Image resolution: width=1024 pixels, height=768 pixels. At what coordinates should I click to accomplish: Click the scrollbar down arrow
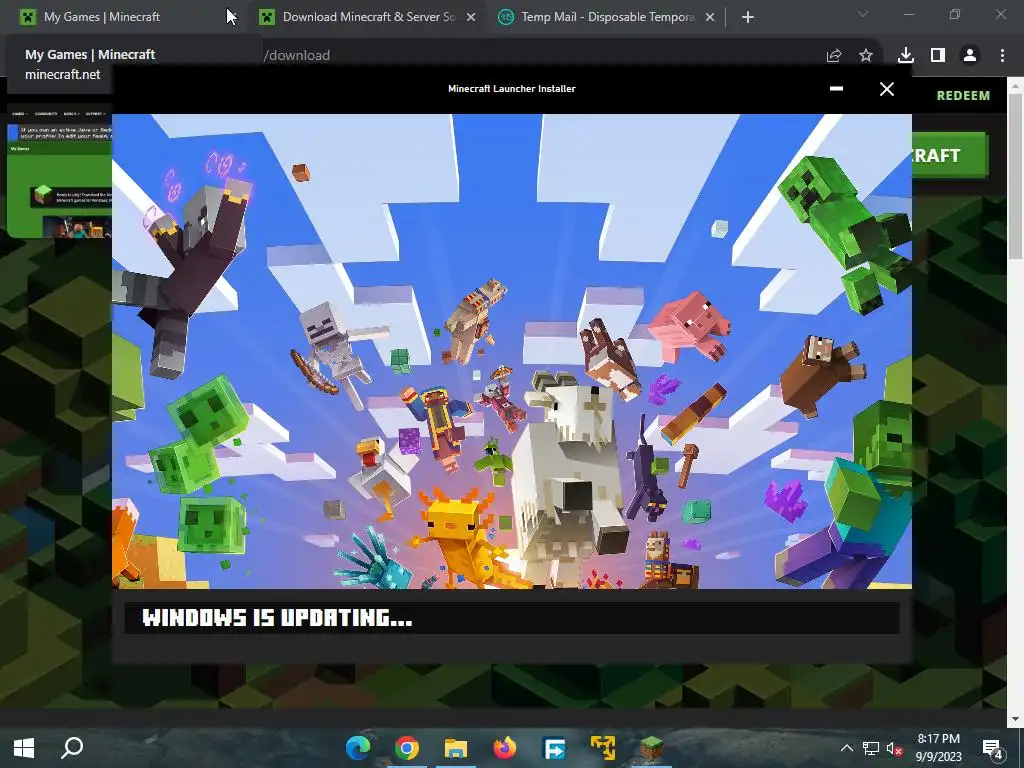[1016, 719]
